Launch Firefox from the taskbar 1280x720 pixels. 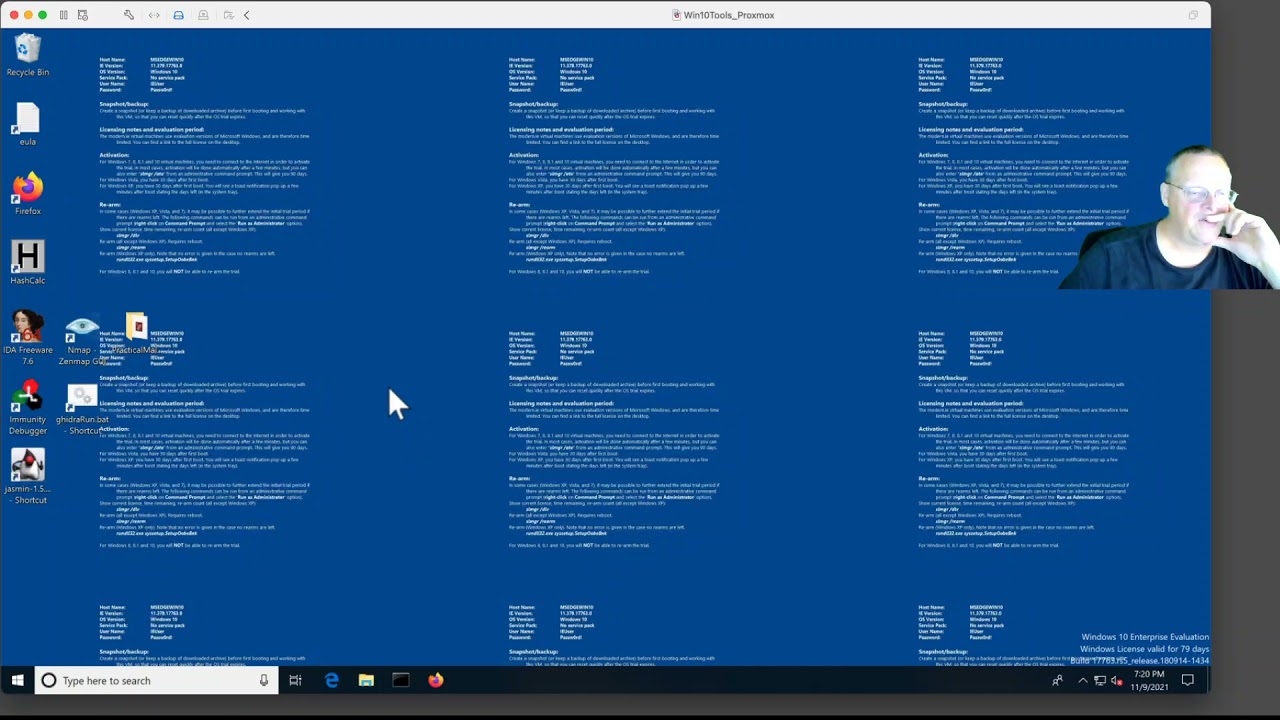pyautogui.click(x=436, y=681)
